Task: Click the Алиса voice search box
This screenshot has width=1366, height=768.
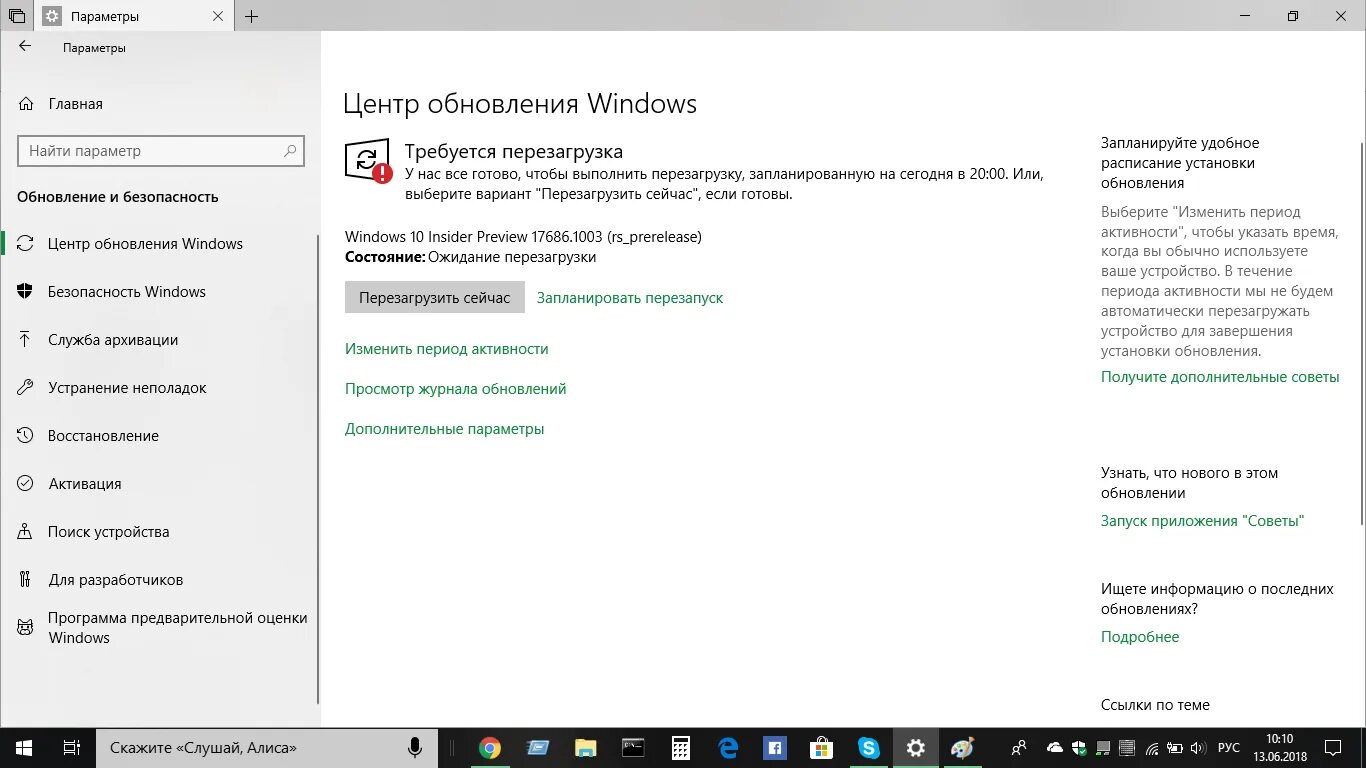Action: [267, 748]
